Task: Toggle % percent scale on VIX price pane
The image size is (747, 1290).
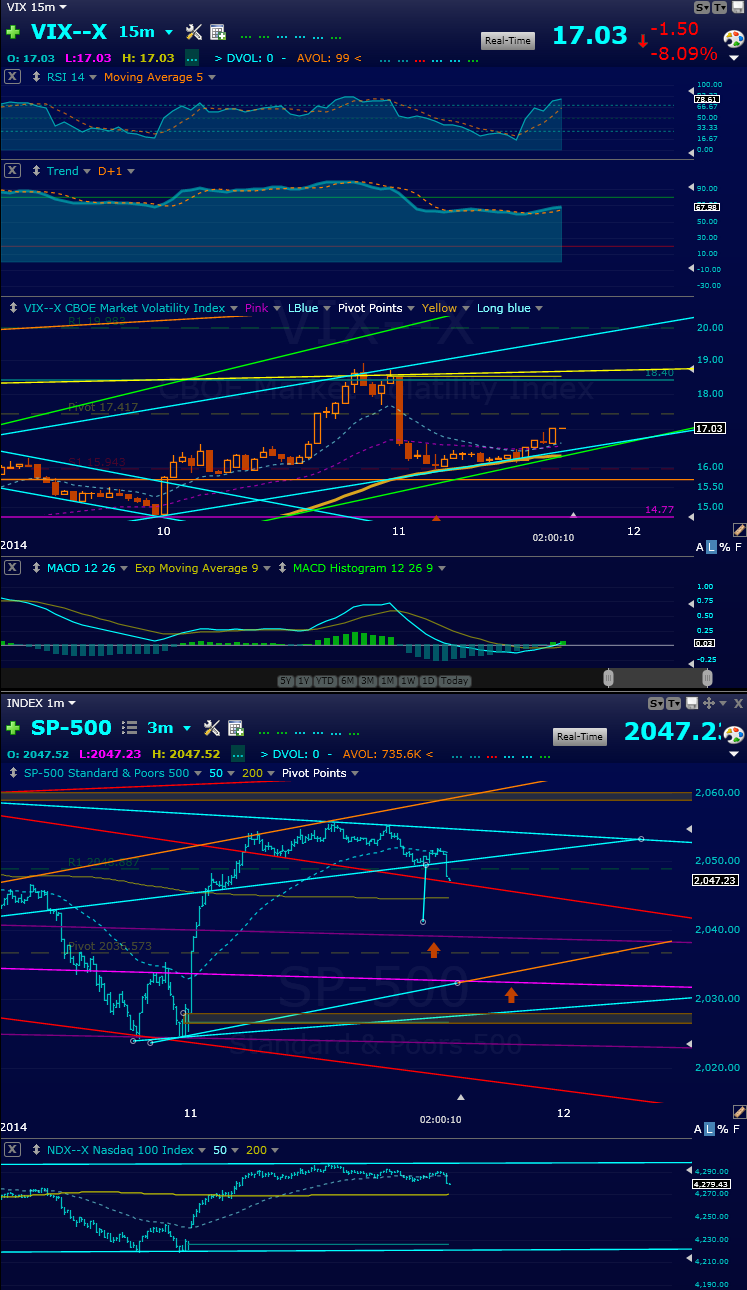Action: coord(725,547)
